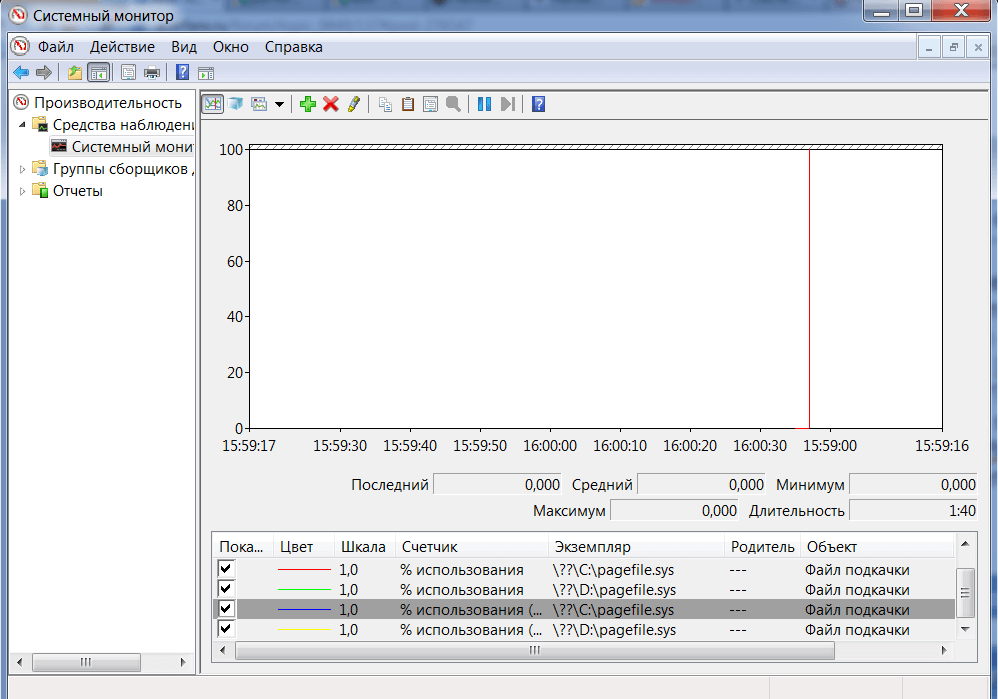Click the green Add counter plus icon
Viewport: 998px width, 699px height.
[308, 104]
